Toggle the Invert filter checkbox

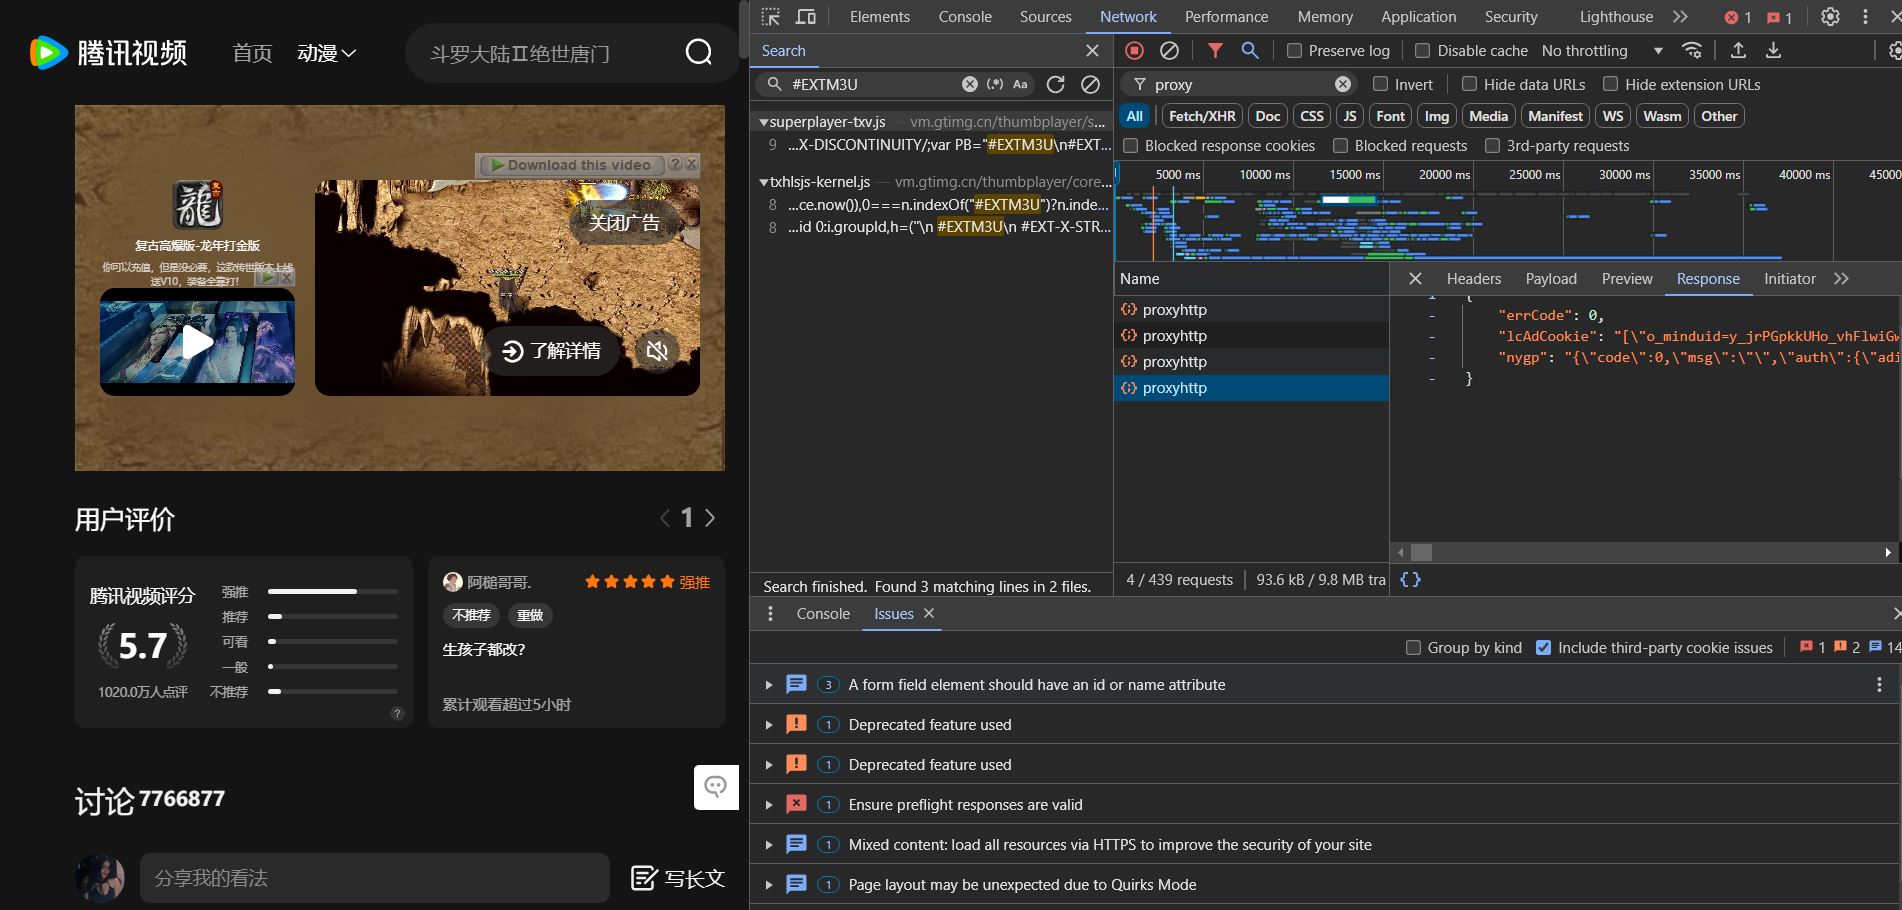click(1380, 84)
